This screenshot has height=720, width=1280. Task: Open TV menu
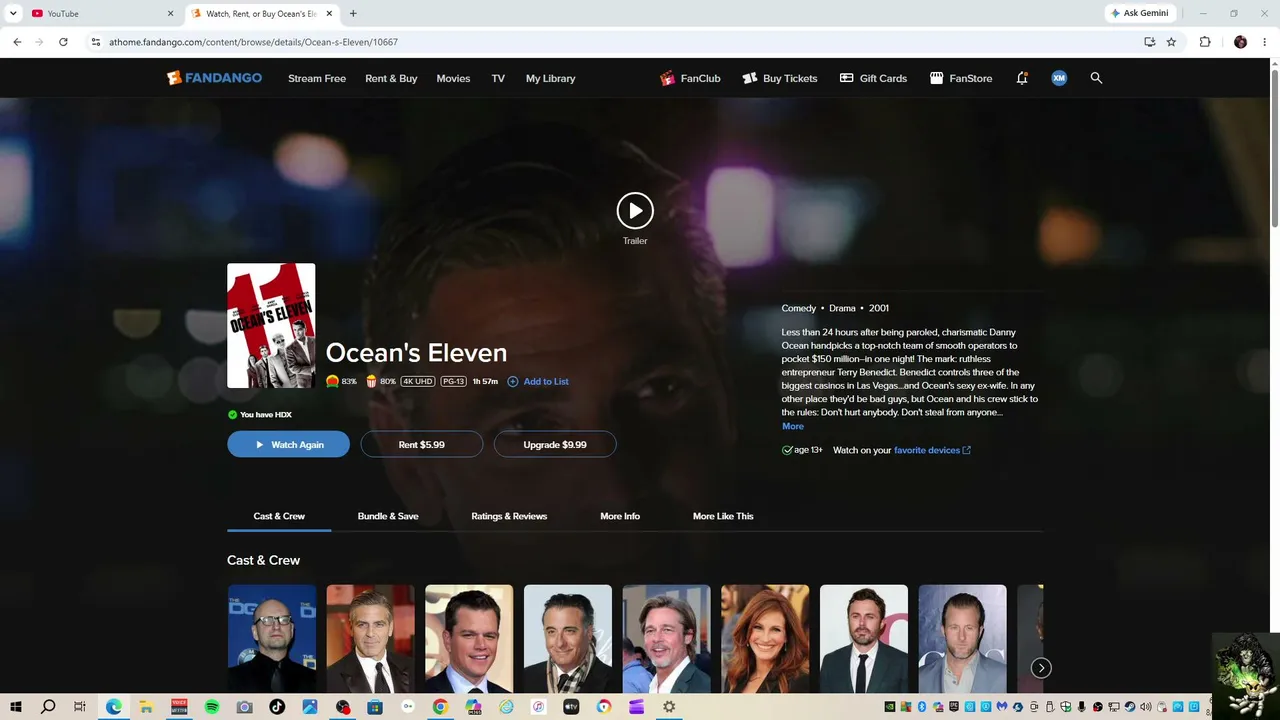coord(498,78)
